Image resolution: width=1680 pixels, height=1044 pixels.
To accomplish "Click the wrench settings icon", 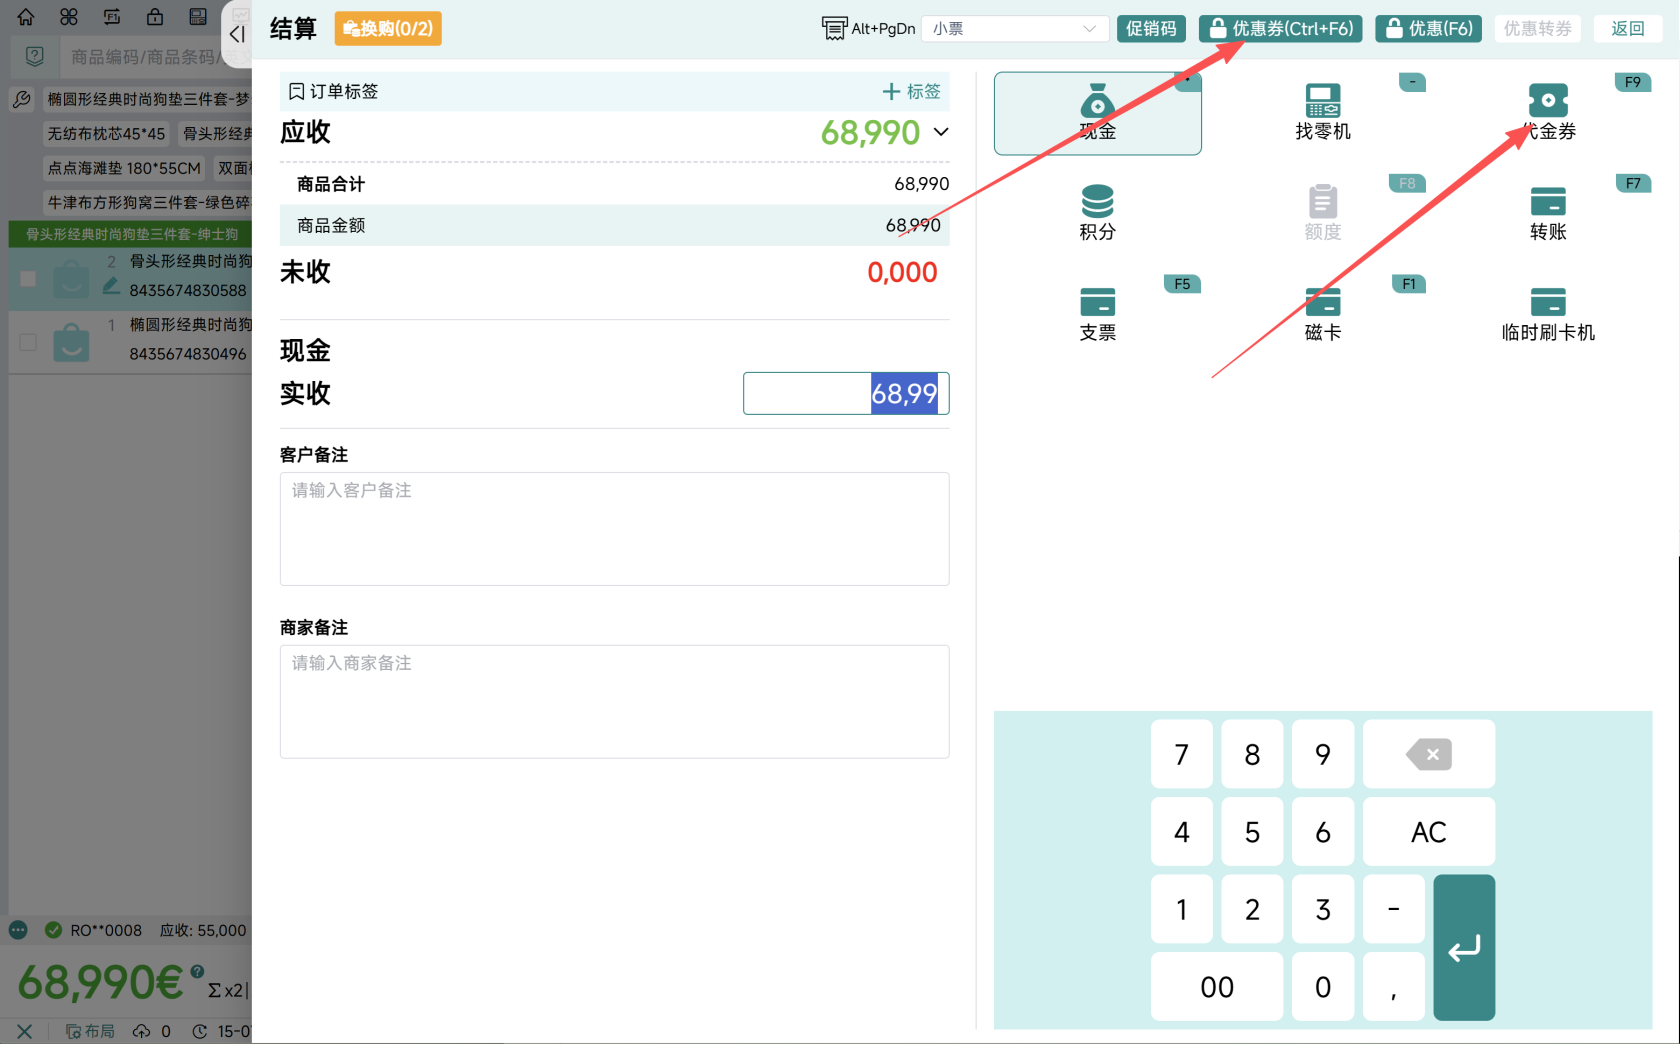I will [x=22, y=99].
